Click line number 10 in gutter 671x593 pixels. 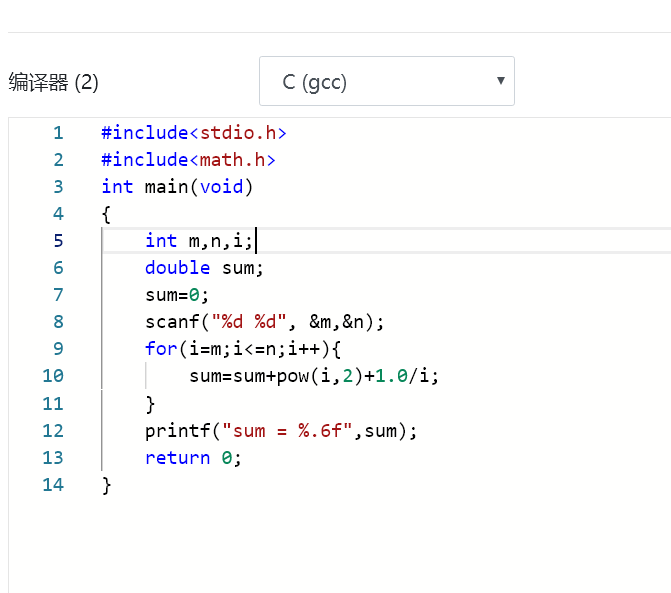53,376
